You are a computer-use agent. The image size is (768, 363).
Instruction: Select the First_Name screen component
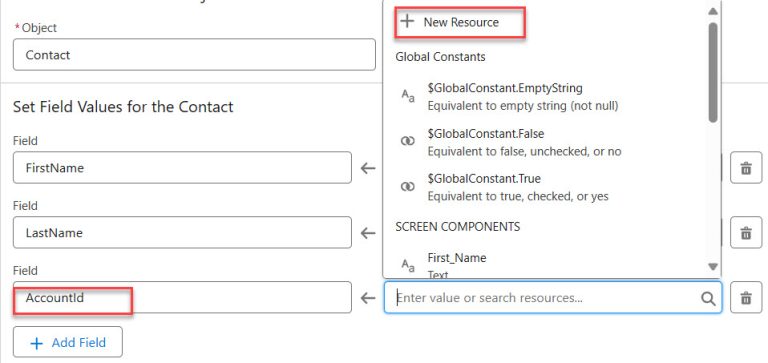pyautogui.click(x=456, y=258)
